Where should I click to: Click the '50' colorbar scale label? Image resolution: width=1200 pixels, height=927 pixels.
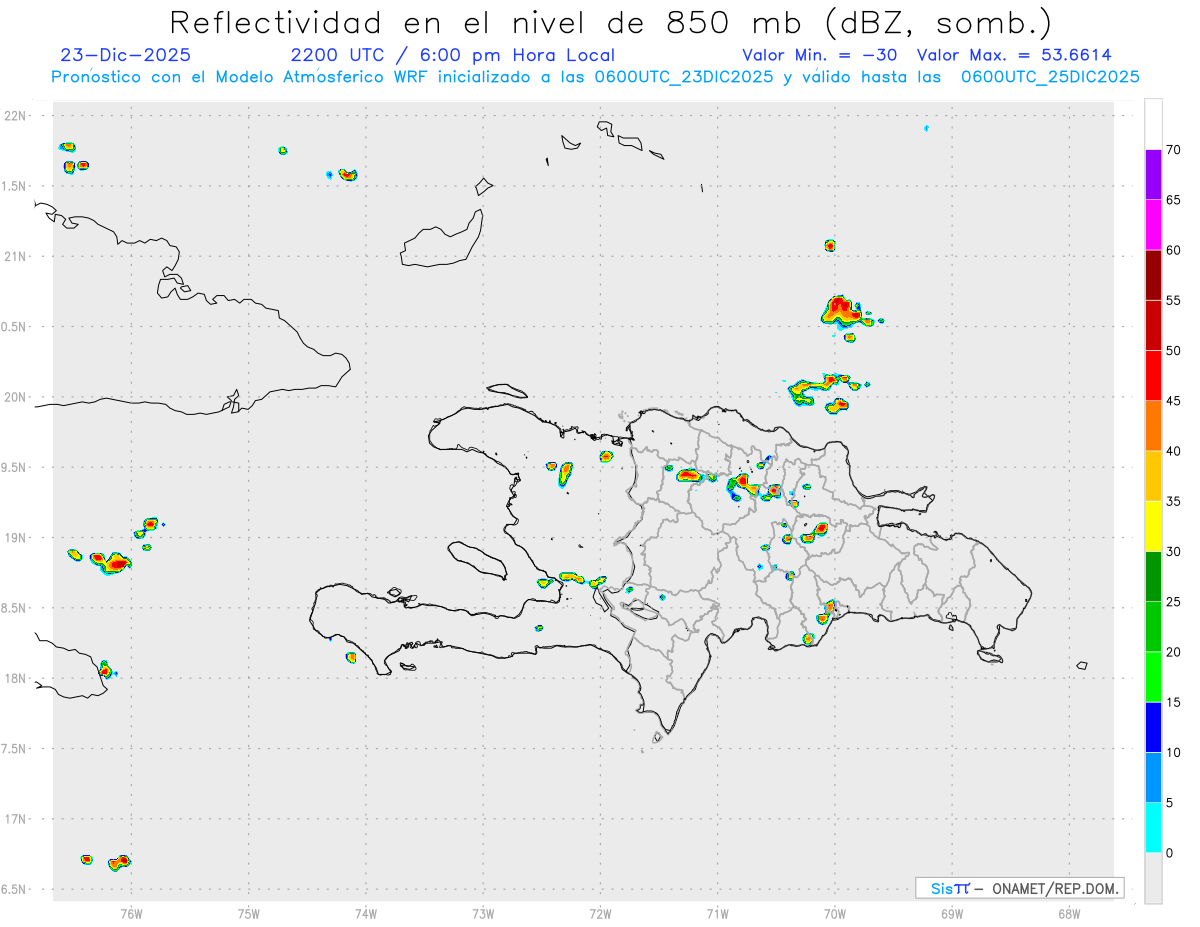coord(1174,351)
